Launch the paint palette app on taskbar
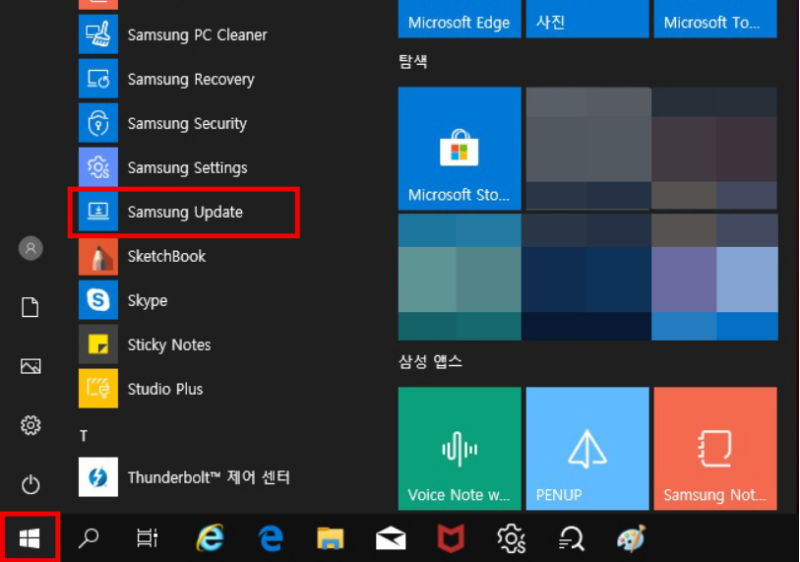800x562 pixels. click(x=631, y=538)
